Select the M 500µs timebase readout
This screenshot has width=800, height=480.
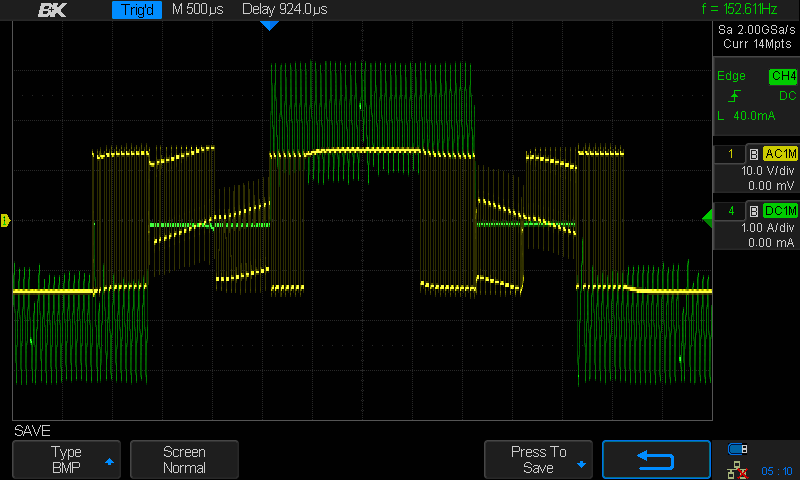pyautogui.click(x=197, y=9)
